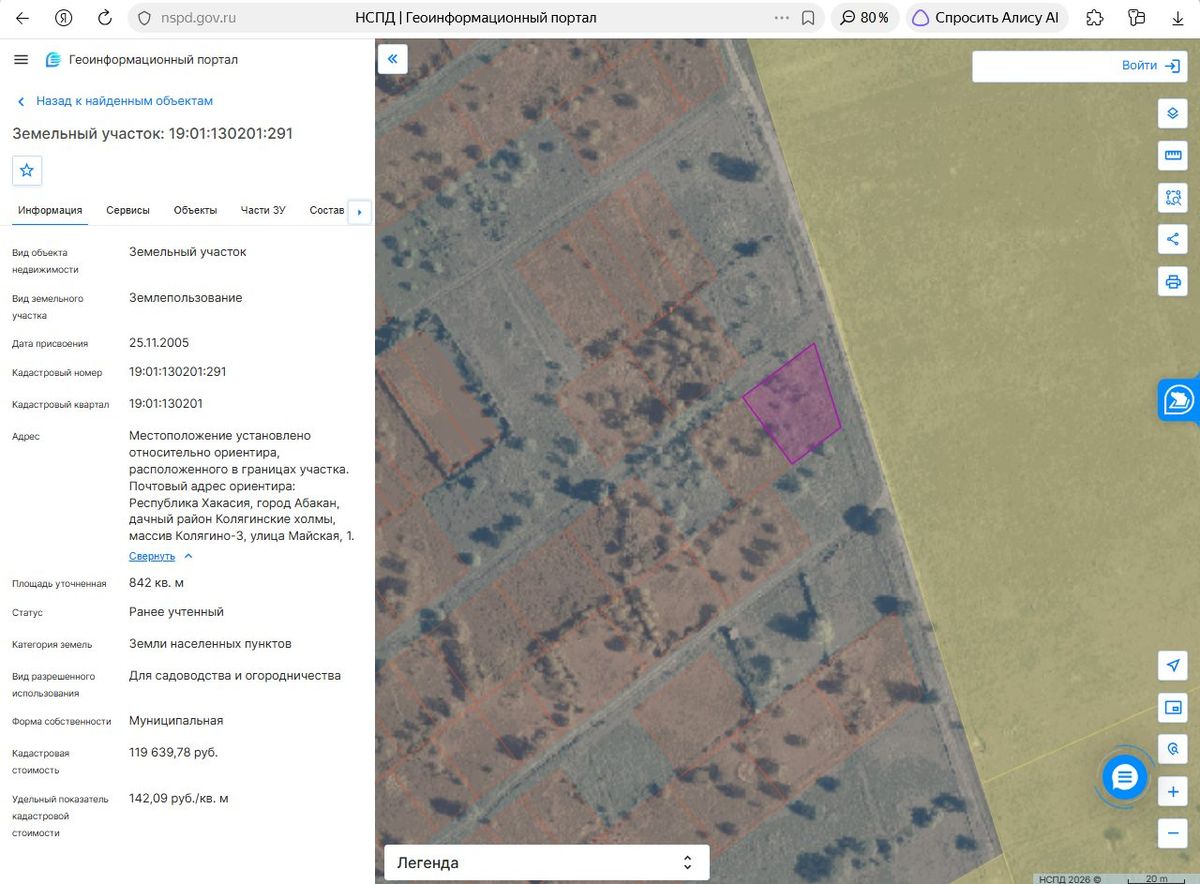Click the cadastral cost 119 639,78 руб.
Image resolution: width=1200 pixels, height=884 pixels.
(173, 752)
